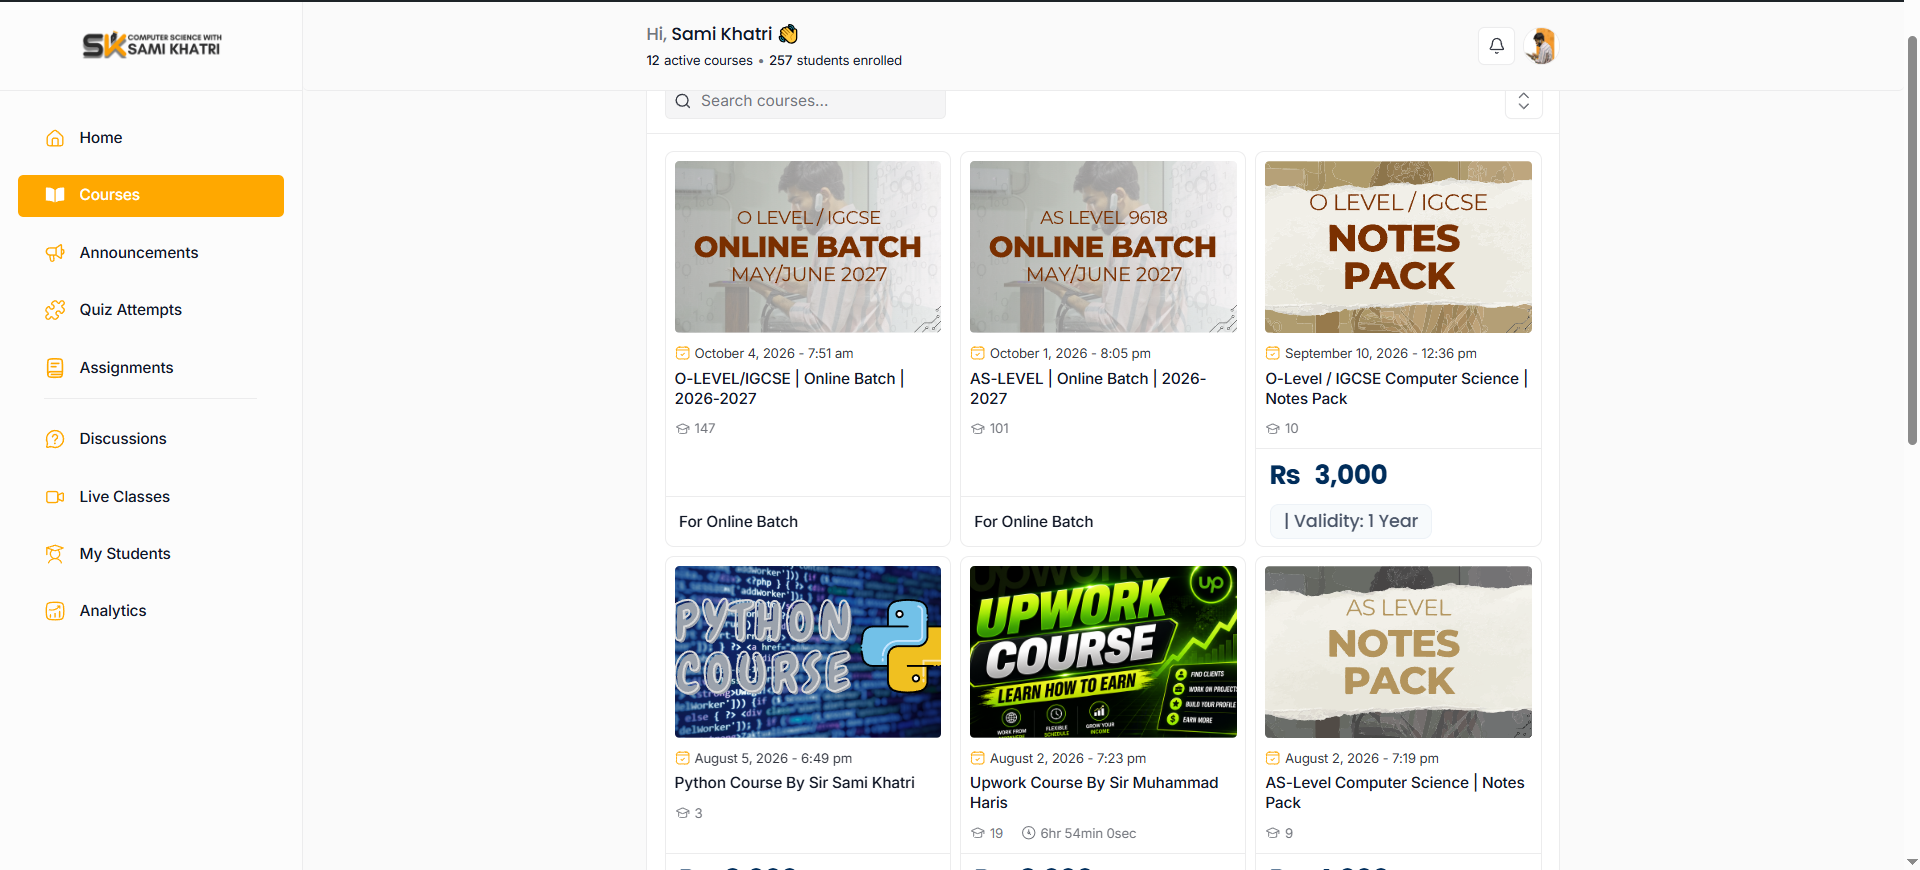The width and height of the screenshot is (1920, 870).
Task: Open Python Course By Sir Sami Khatri
Action: [795, 783]
